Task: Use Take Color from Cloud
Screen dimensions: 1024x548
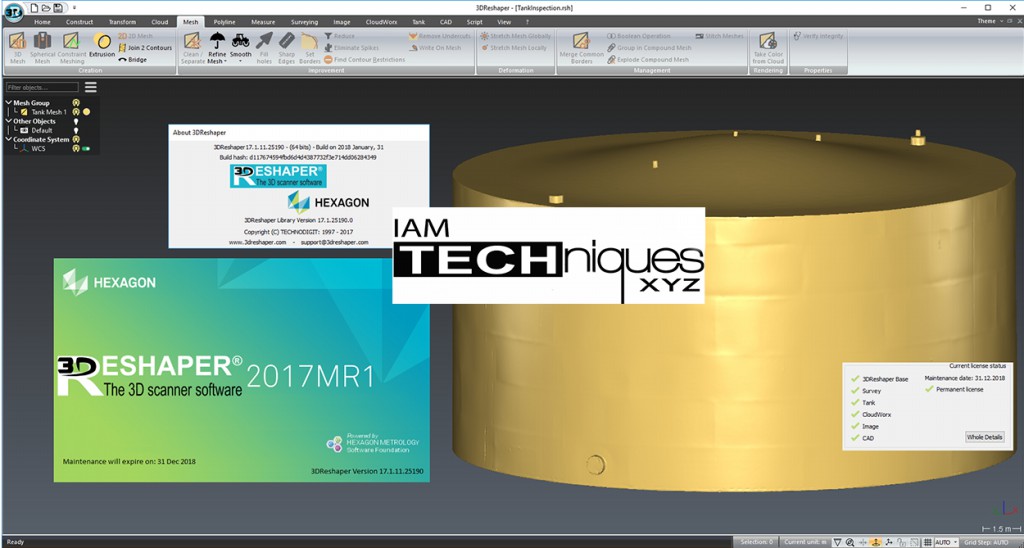Action: click(767, 48)
